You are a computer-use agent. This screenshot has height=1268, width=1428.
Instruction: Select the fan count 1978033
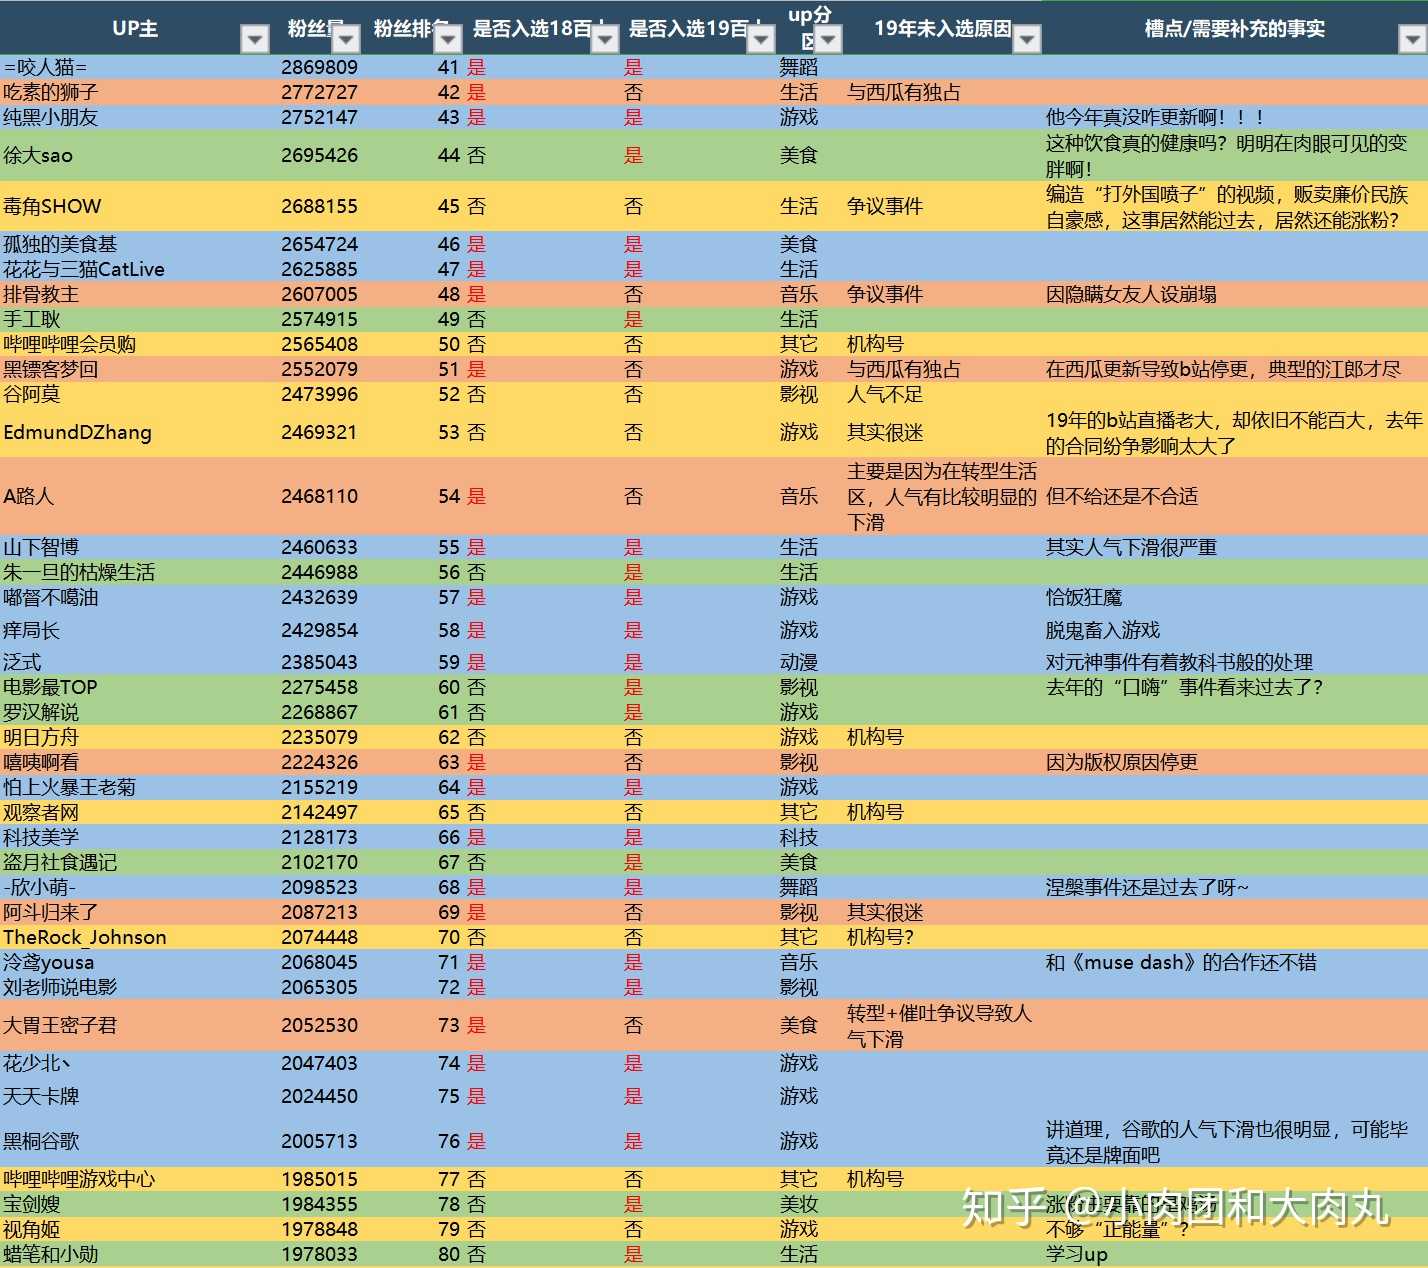319,1254
